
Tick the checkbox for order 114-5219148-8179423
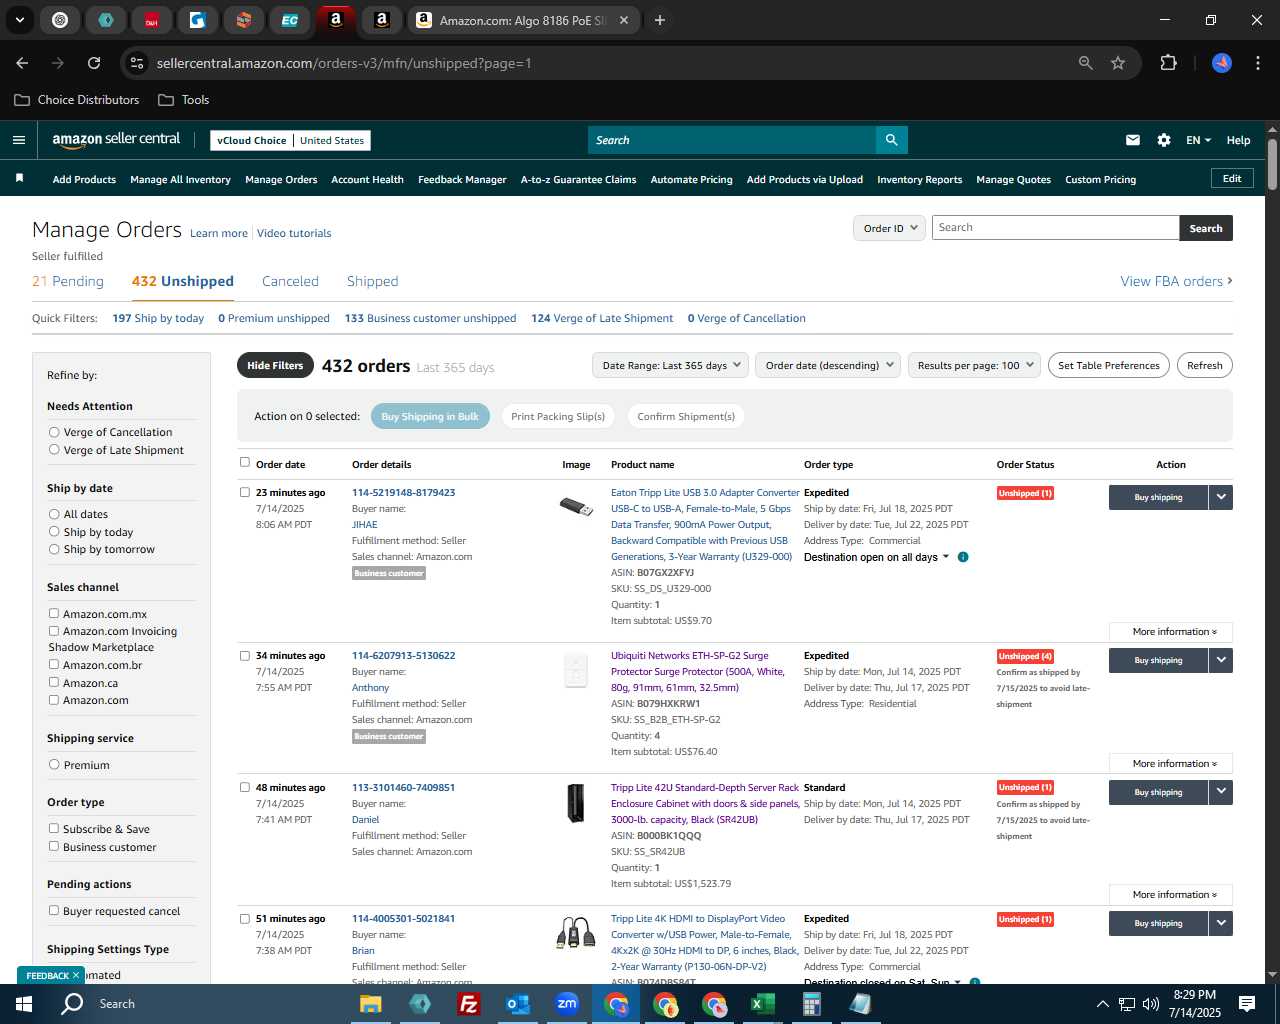(x=245, y=492)
